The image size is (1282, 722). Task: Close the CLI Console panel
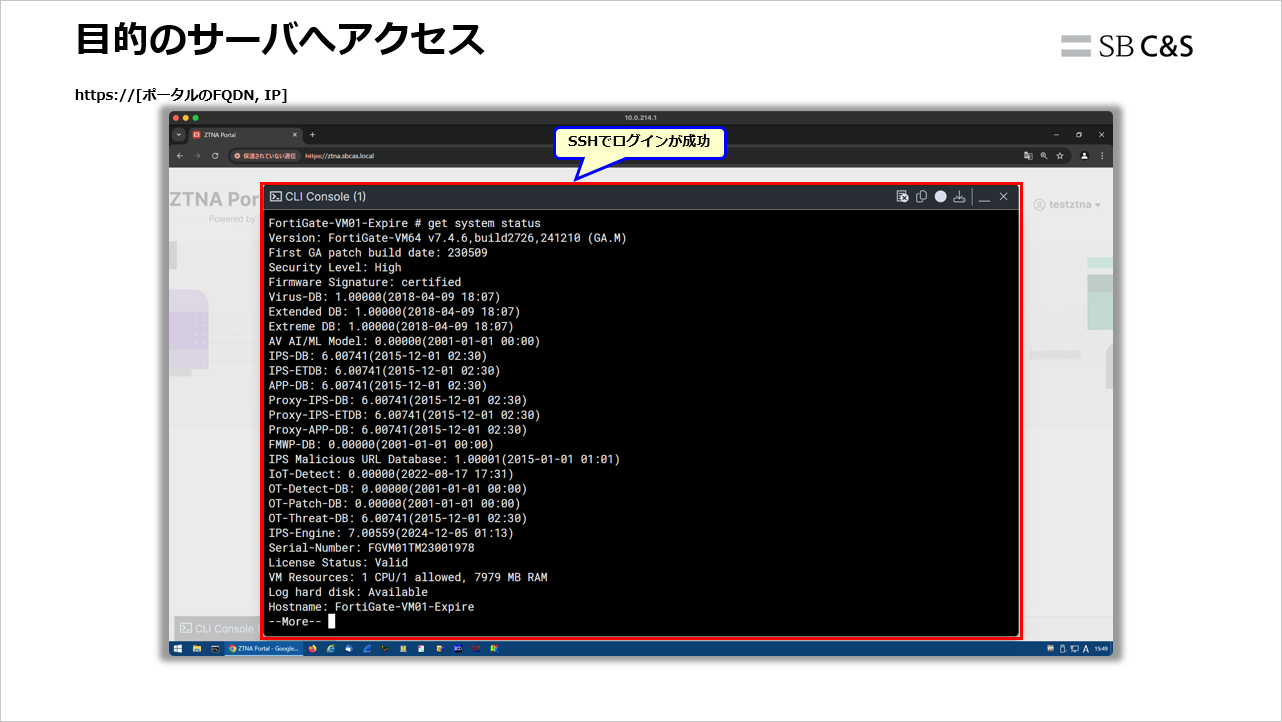tap(1004, 197)
